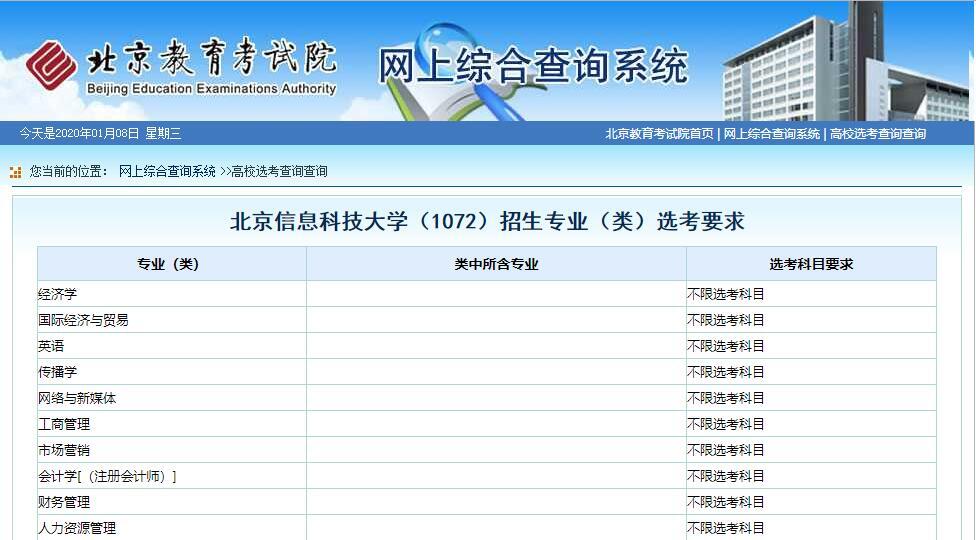The image size is (976, 540).
Task: Select the 传播学 row cell
Action: (x=172, y=372)
